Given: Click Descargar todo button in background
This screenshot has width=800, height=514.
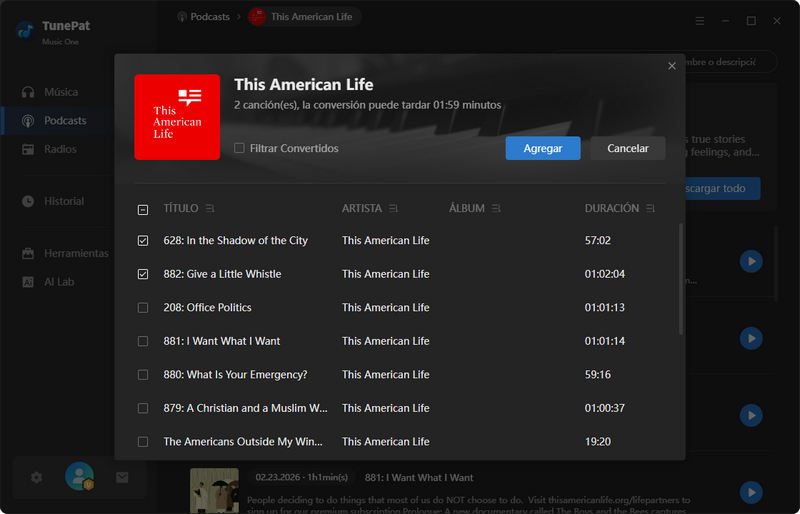Looking at the screenshot, I should (722, 188).
